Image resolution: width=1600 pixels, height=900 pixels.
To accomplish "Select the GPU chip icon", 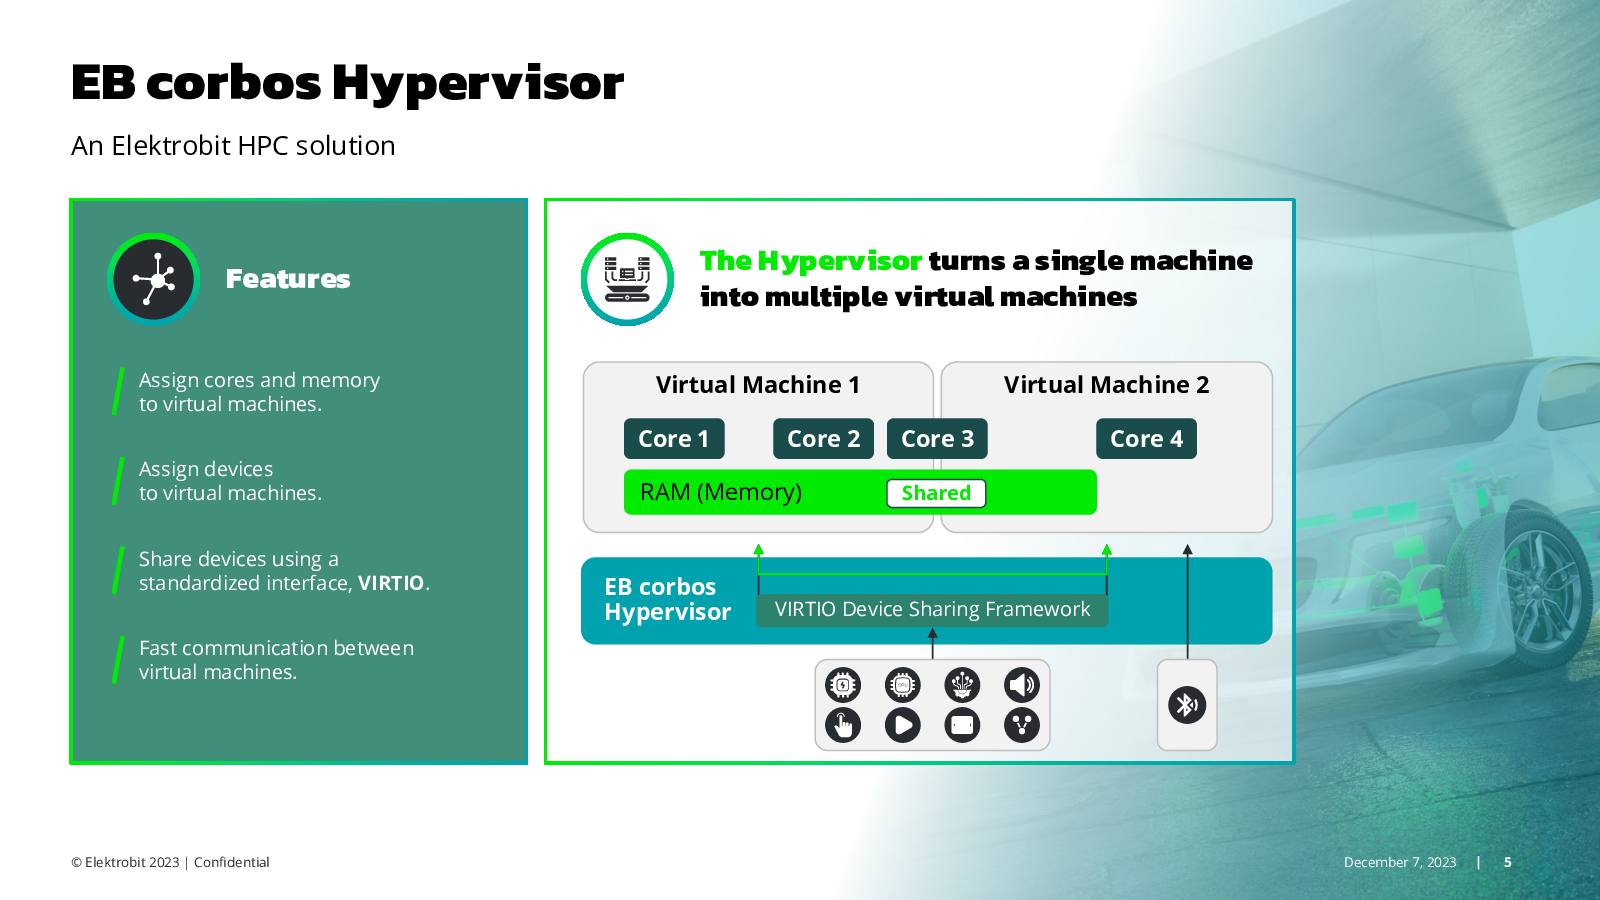I will 902,685.
